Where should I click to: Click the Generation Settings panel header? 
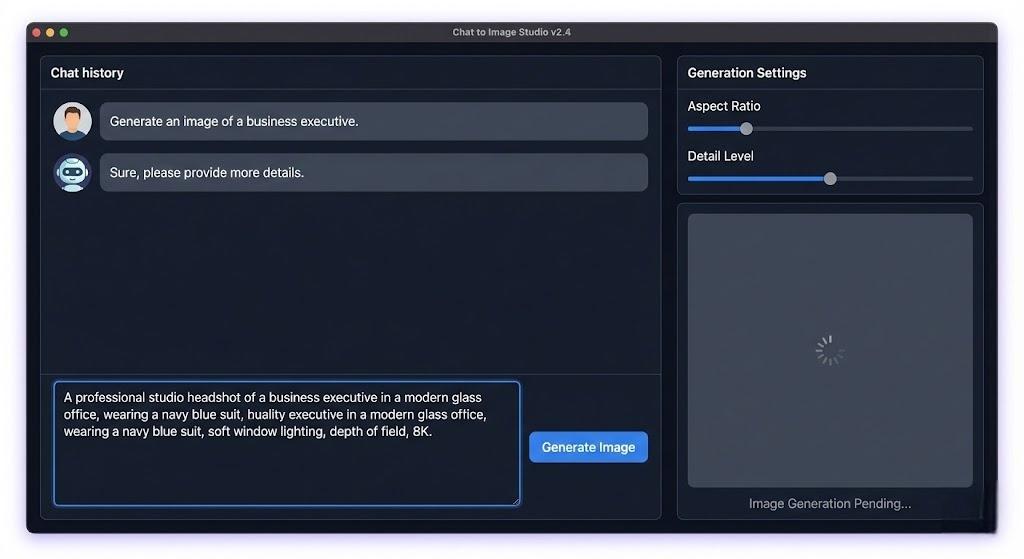tap(746, 73)
